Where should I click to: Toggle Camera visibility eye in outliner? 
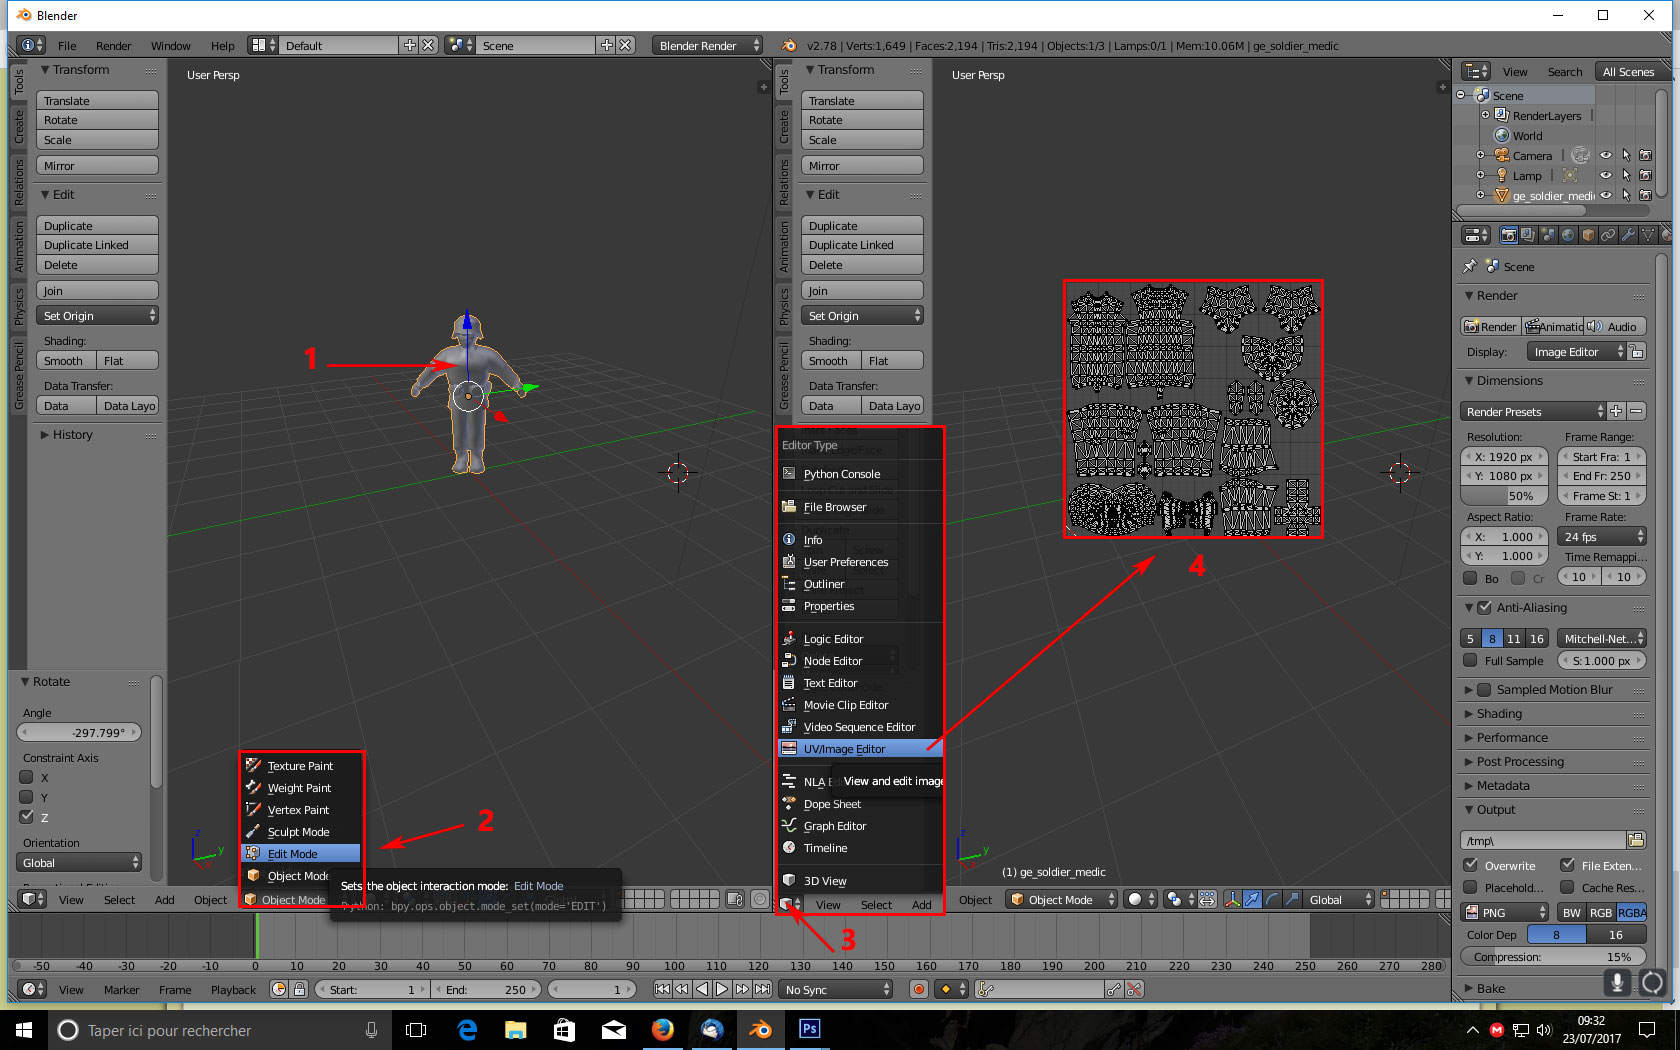tap(1606, 155)
